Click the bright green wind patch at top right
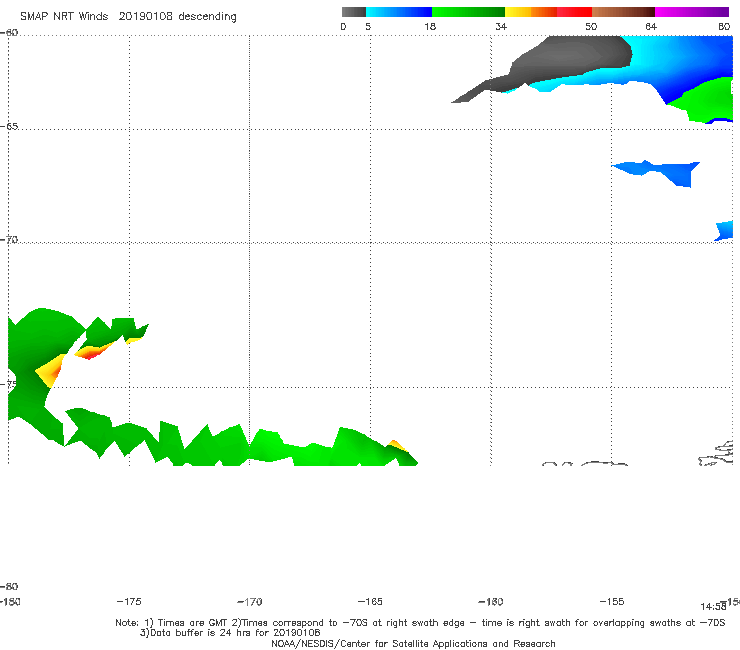The height and width of the screenshot is (650, 740). tap(706, 100)
